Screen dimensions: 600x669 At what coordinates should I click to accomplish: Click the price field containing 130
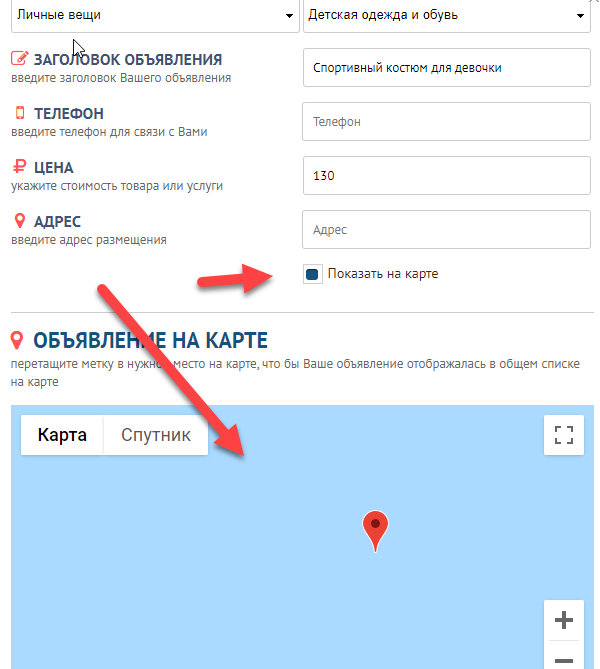(447, 176)
